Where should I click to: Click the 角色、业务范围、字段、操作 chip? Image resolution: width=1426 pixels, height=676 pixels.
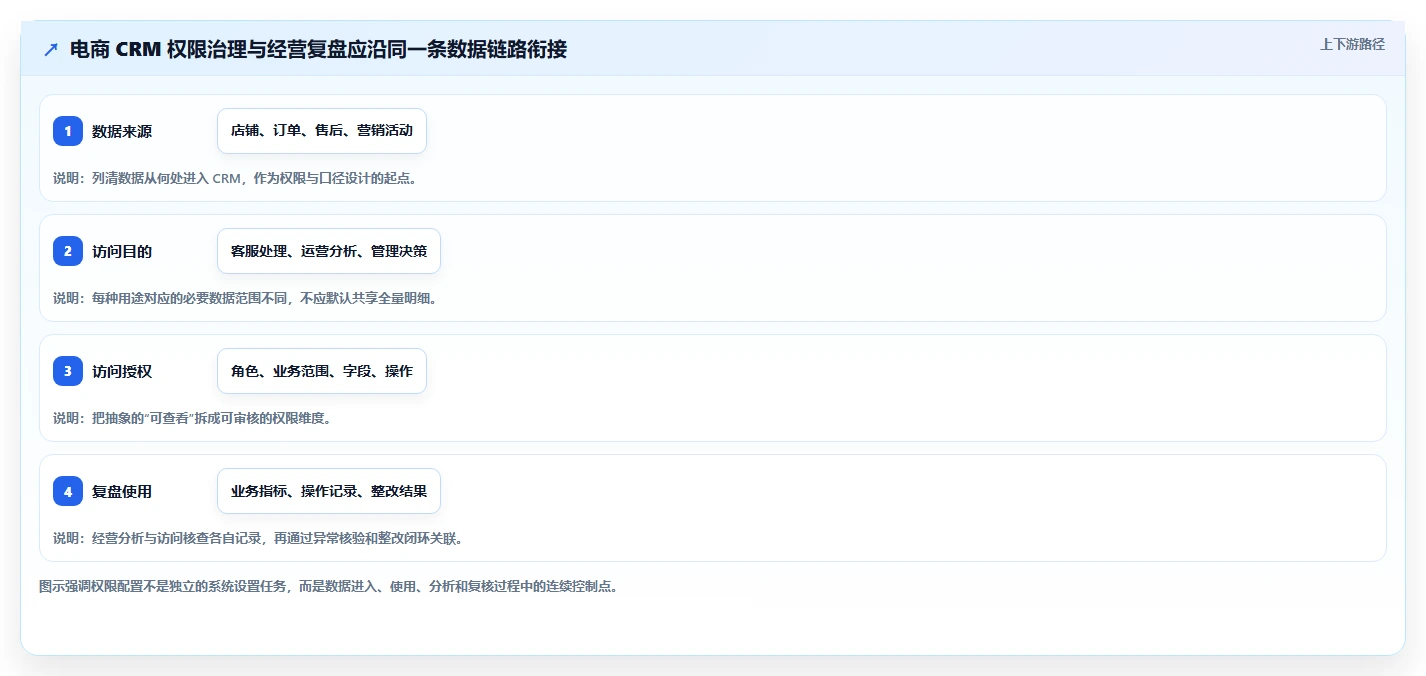coord(322,371)
